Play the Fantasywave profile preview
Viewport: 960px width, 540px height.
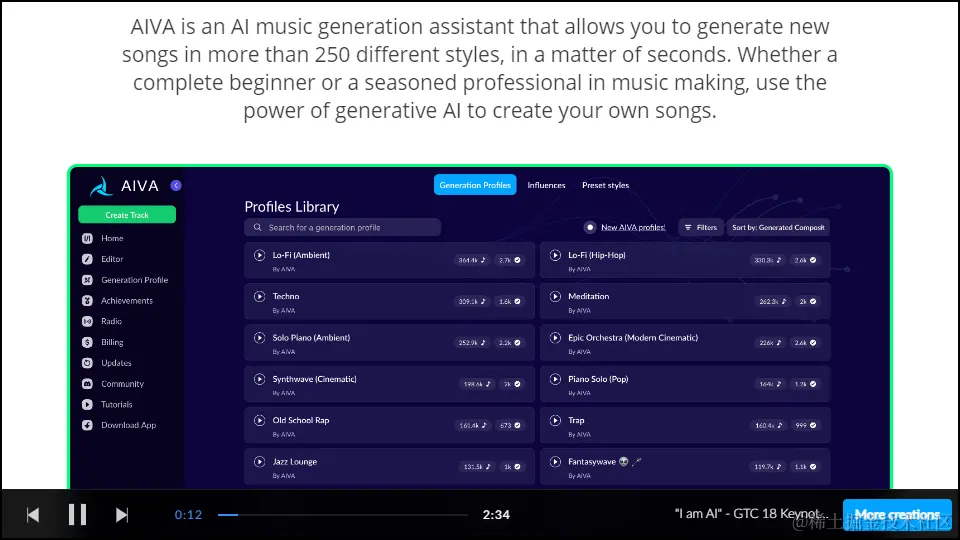point(555,462)
